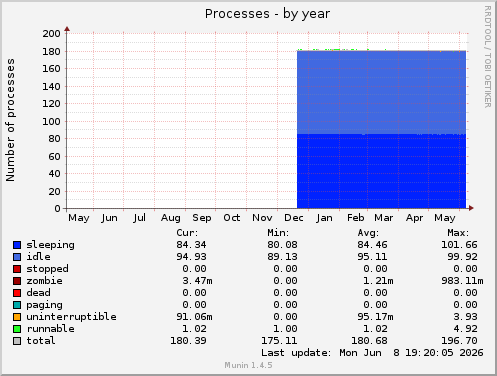Click the 'Processes - by year' title
The image size is (497, 376).
(x=267, y=14)
